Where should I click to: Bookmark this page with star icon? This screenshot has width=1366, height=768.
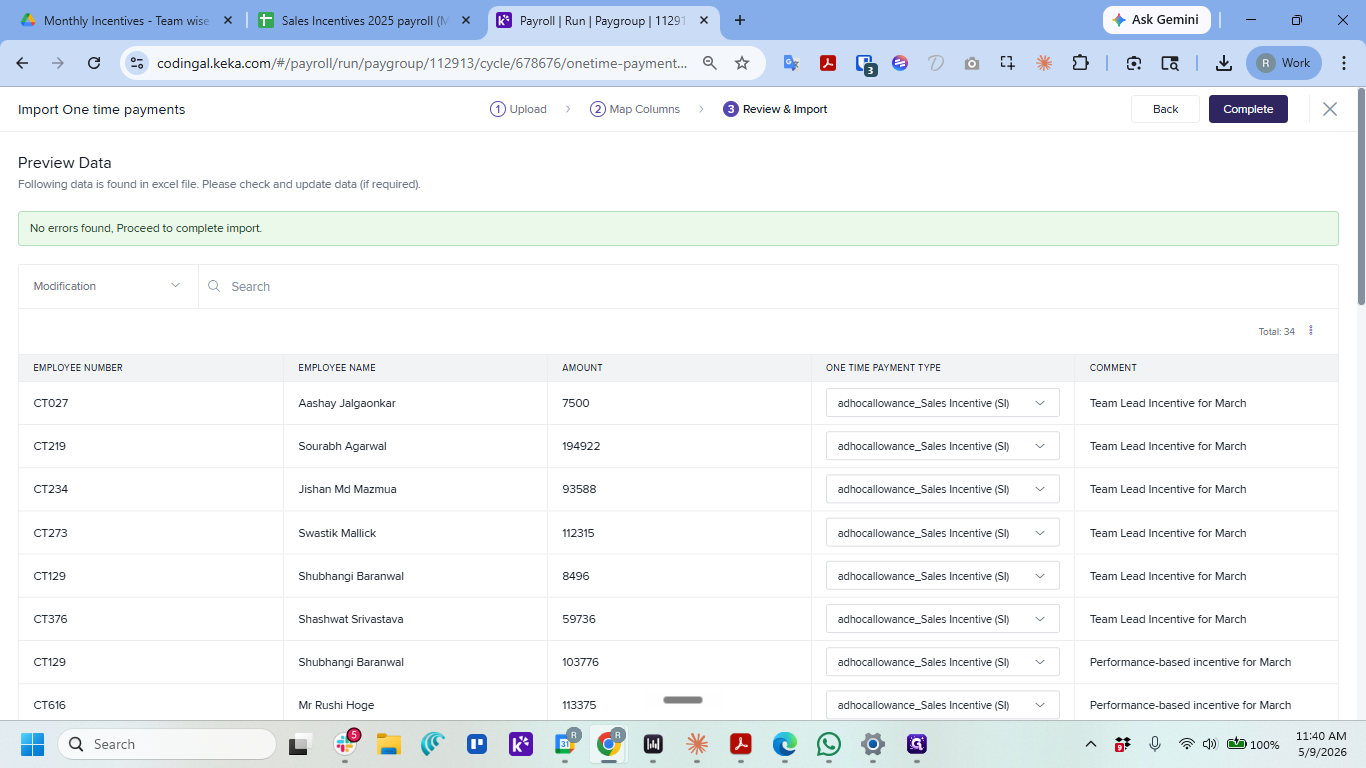click(742, 63)
